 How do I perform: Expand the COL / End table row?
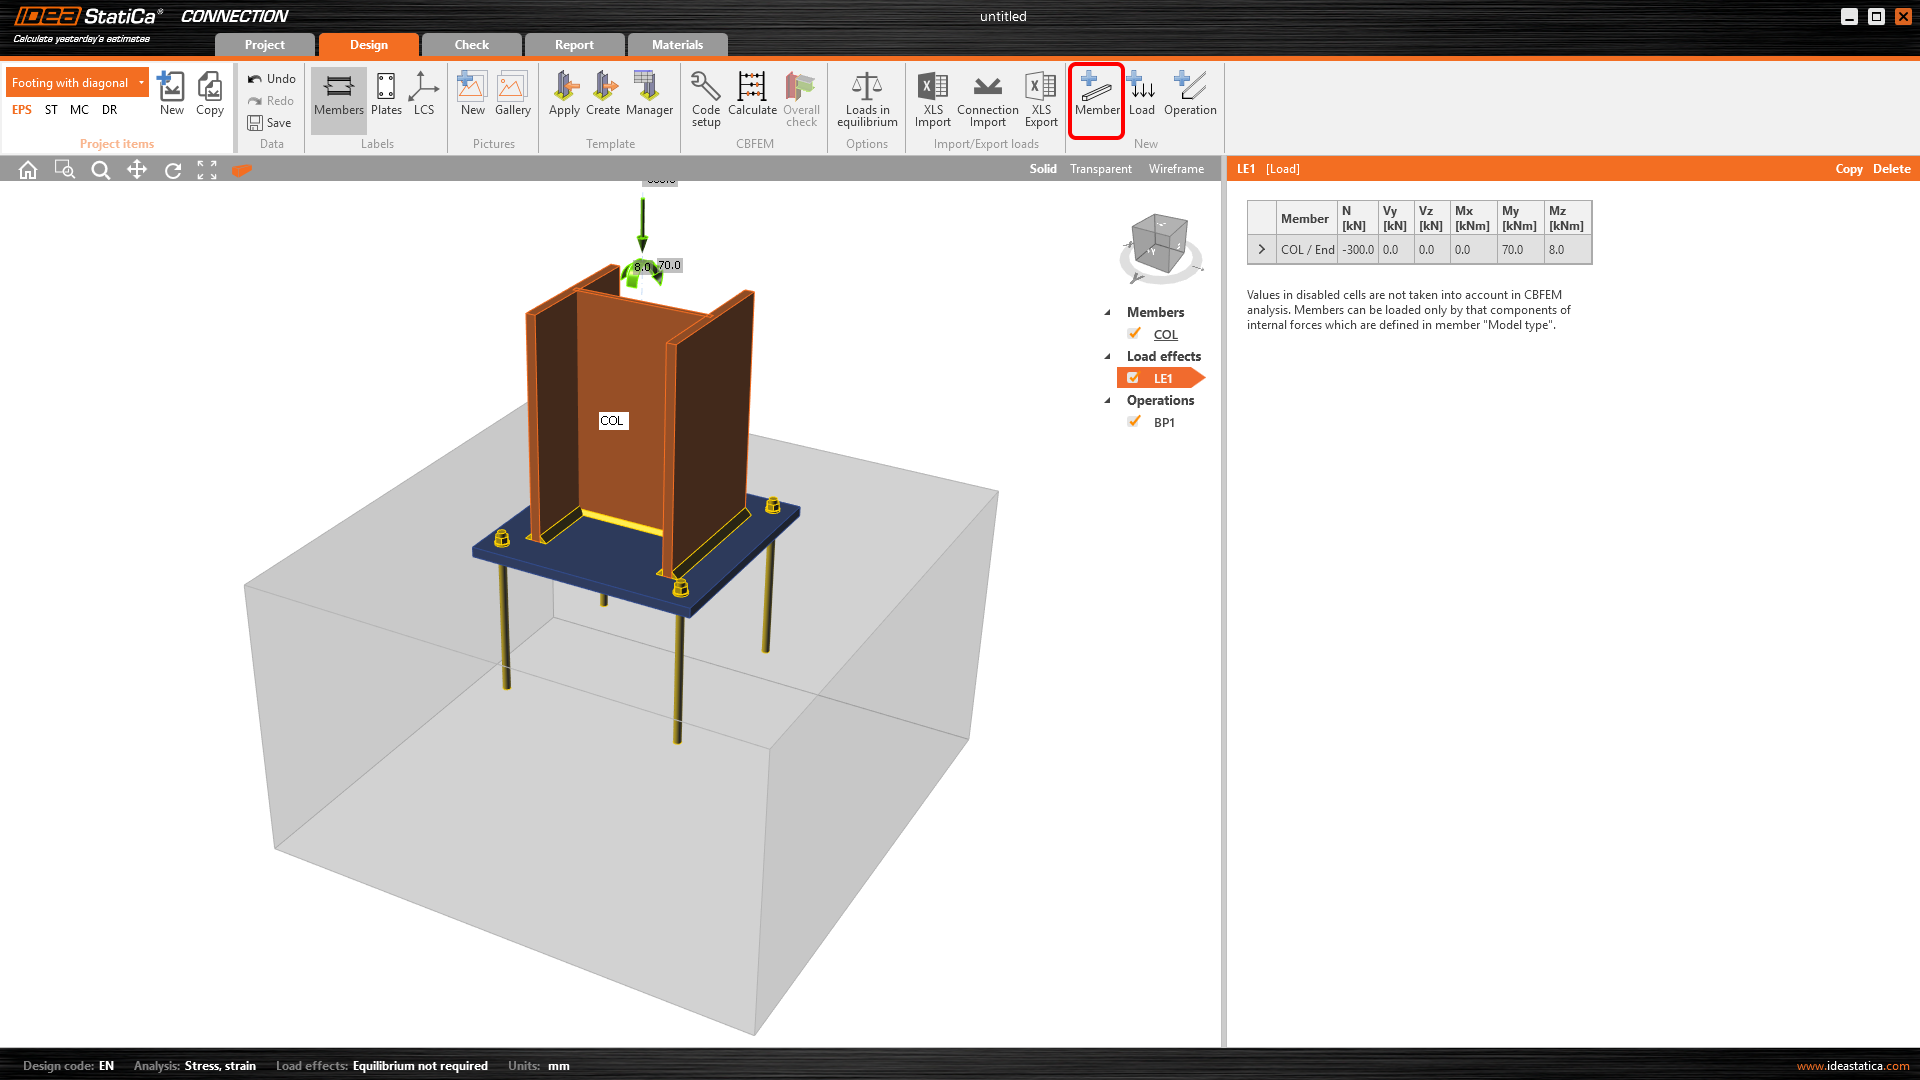coord(1262,250)
